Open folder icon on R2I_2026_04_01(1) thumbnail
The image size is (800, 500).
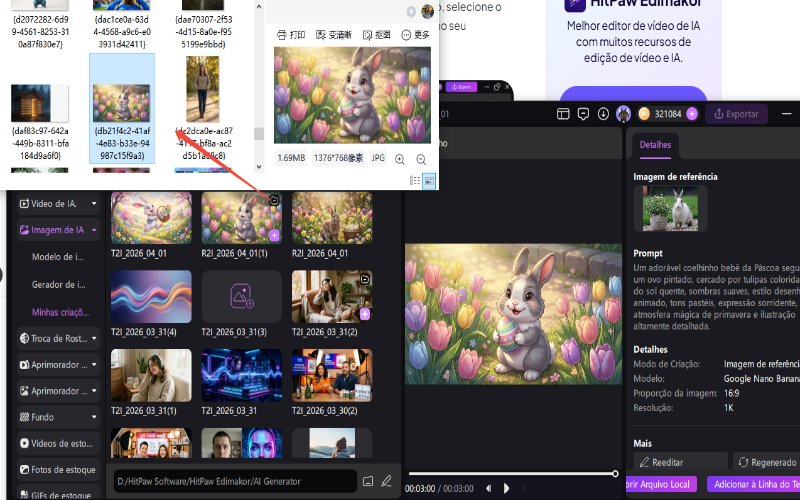coord(274,200)
